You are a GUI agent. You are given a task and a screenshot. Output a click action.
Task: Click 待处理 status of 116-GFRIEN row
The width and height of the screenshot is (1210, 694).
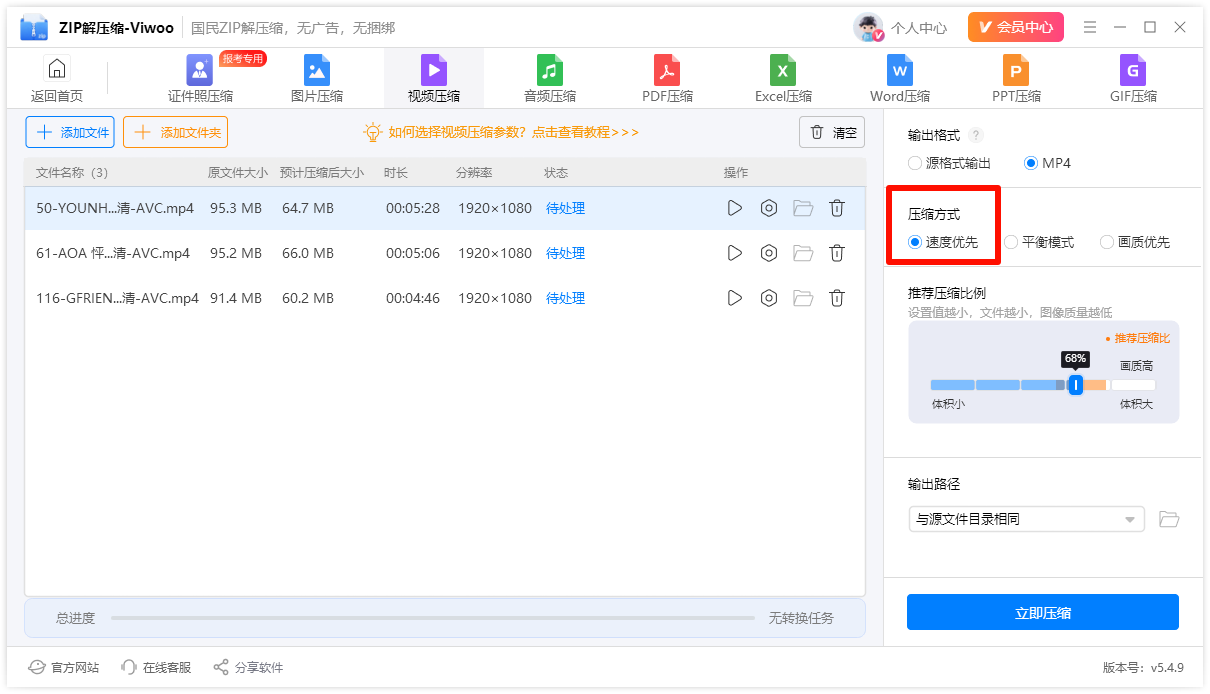click(x=565, y=298)
